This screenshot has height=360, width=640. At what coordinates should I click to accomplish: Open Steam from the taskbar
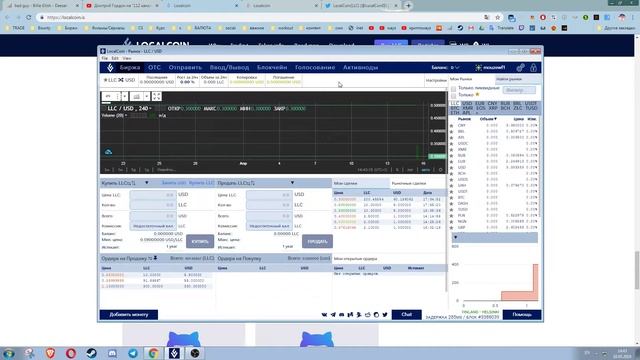point(91,353)
